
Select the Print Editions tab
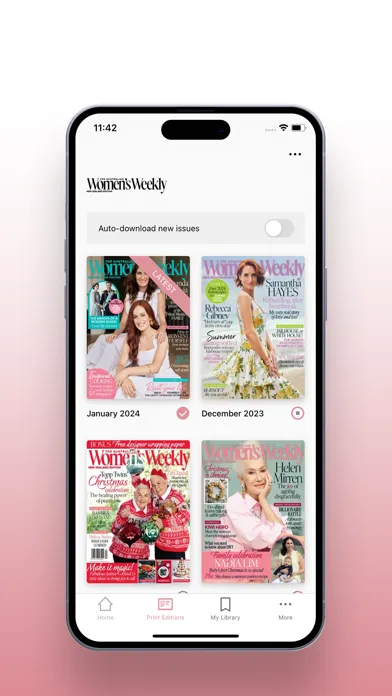[x=165, y=609]
